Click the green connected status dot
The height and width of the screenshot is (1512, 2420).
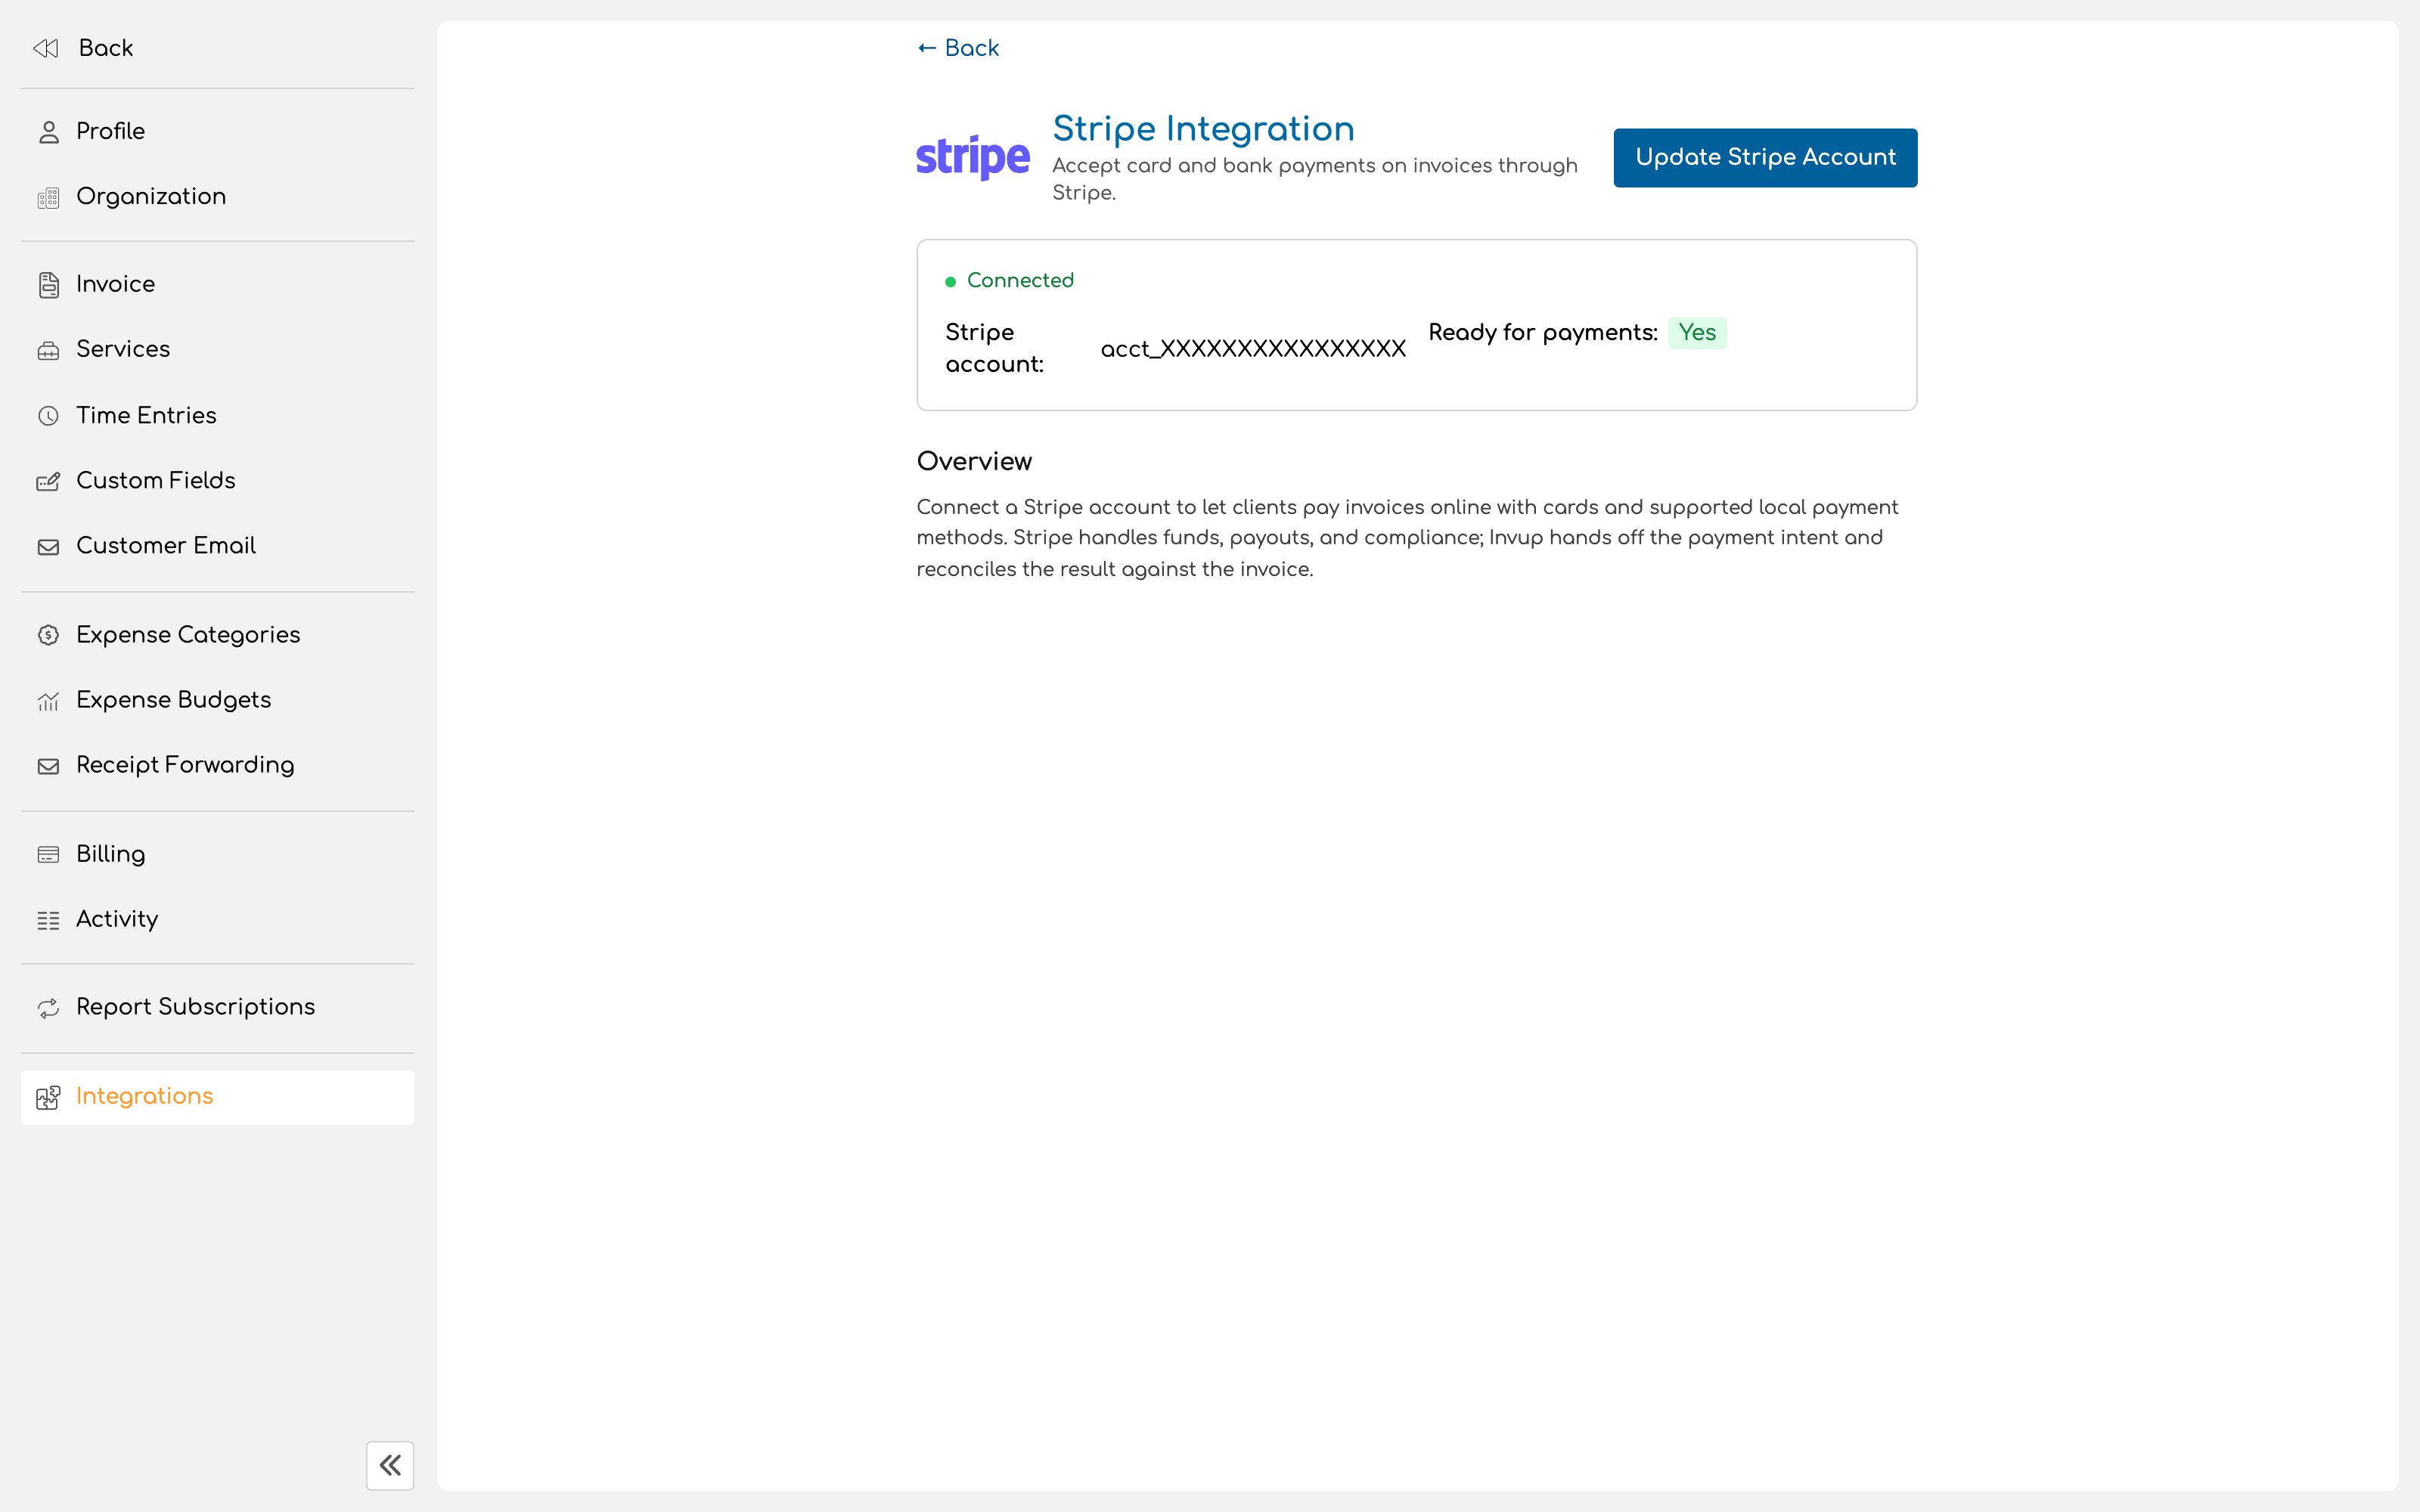pos(950,282)
